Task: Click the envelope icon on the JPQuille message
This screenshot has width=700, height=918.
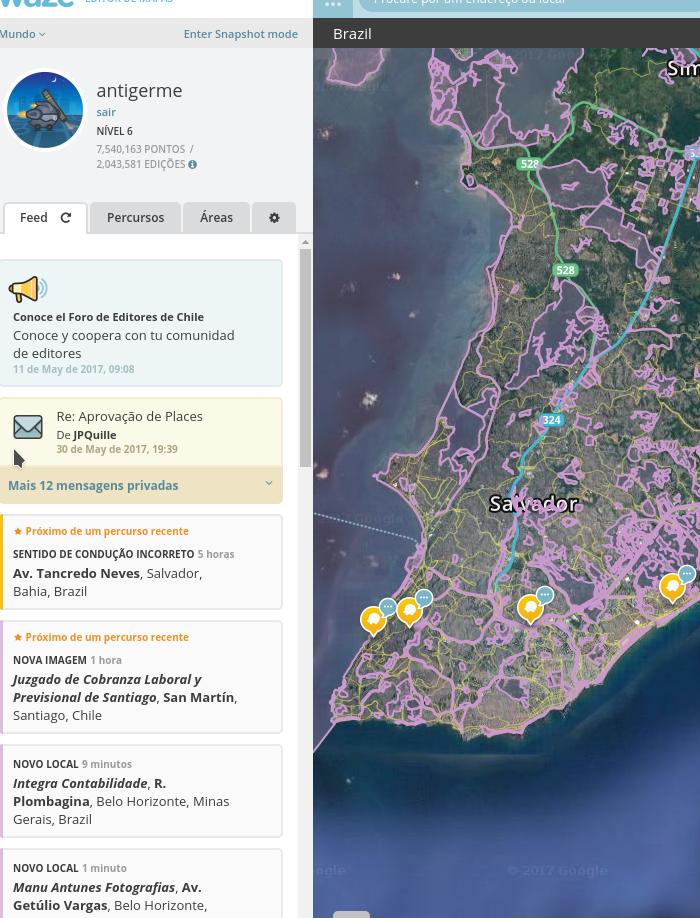Action: pyautogui.click(x=28, y=428)
